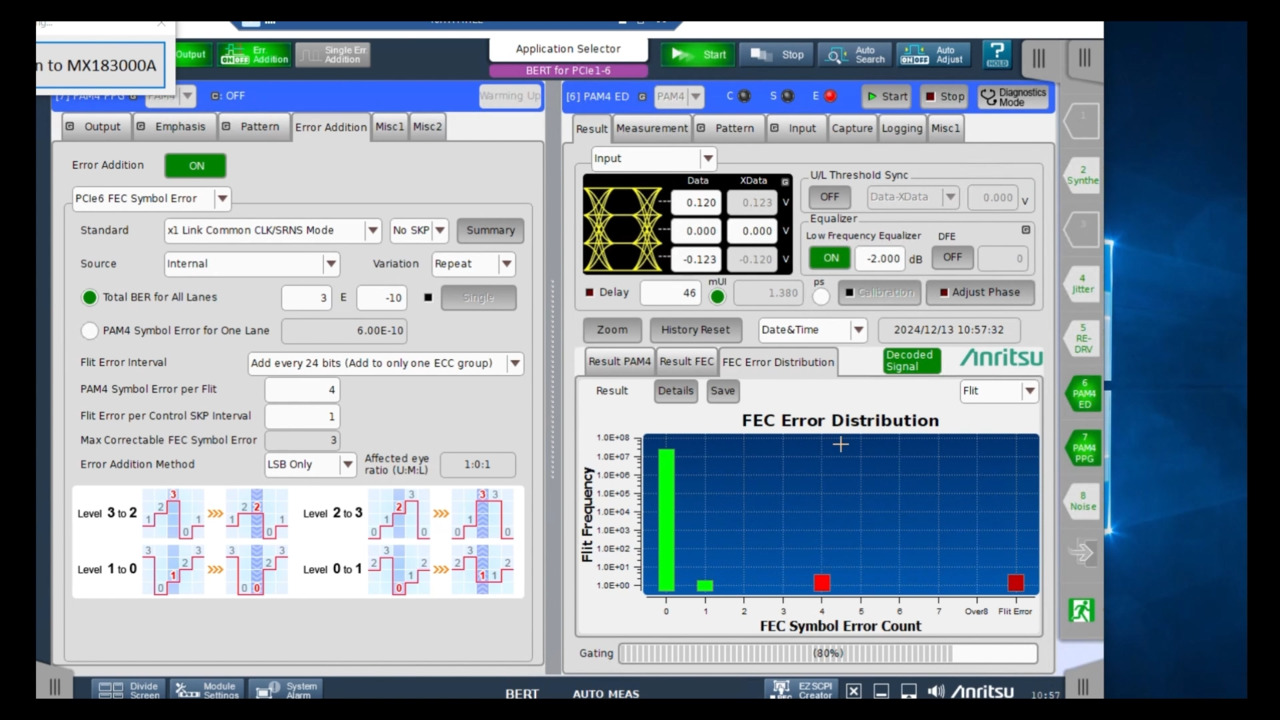Select PAM4 Symbol Error for One Lane
Screen dimensions: 1280x720
click(x=90, y=330)
